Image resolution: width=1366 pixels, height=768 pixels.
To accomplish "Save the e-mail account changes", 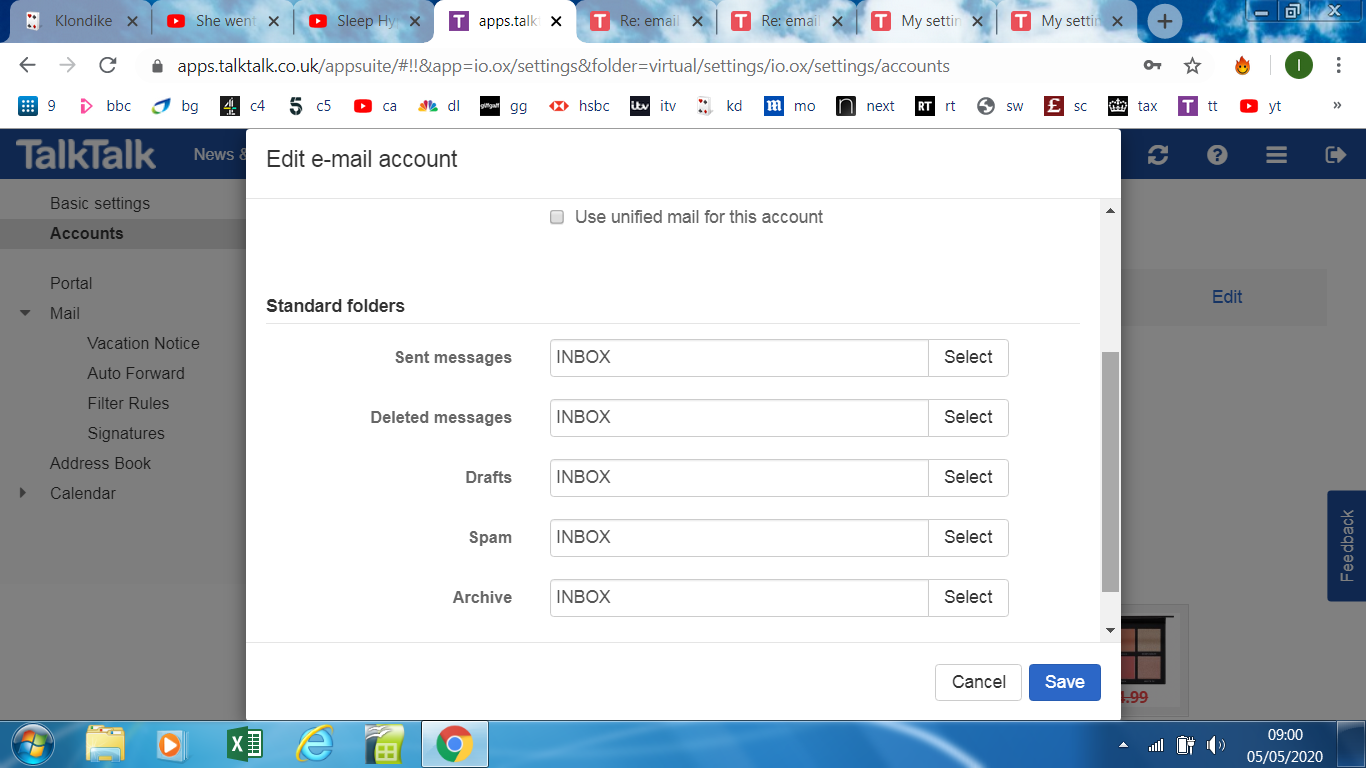I will (x=1064, y=682).
